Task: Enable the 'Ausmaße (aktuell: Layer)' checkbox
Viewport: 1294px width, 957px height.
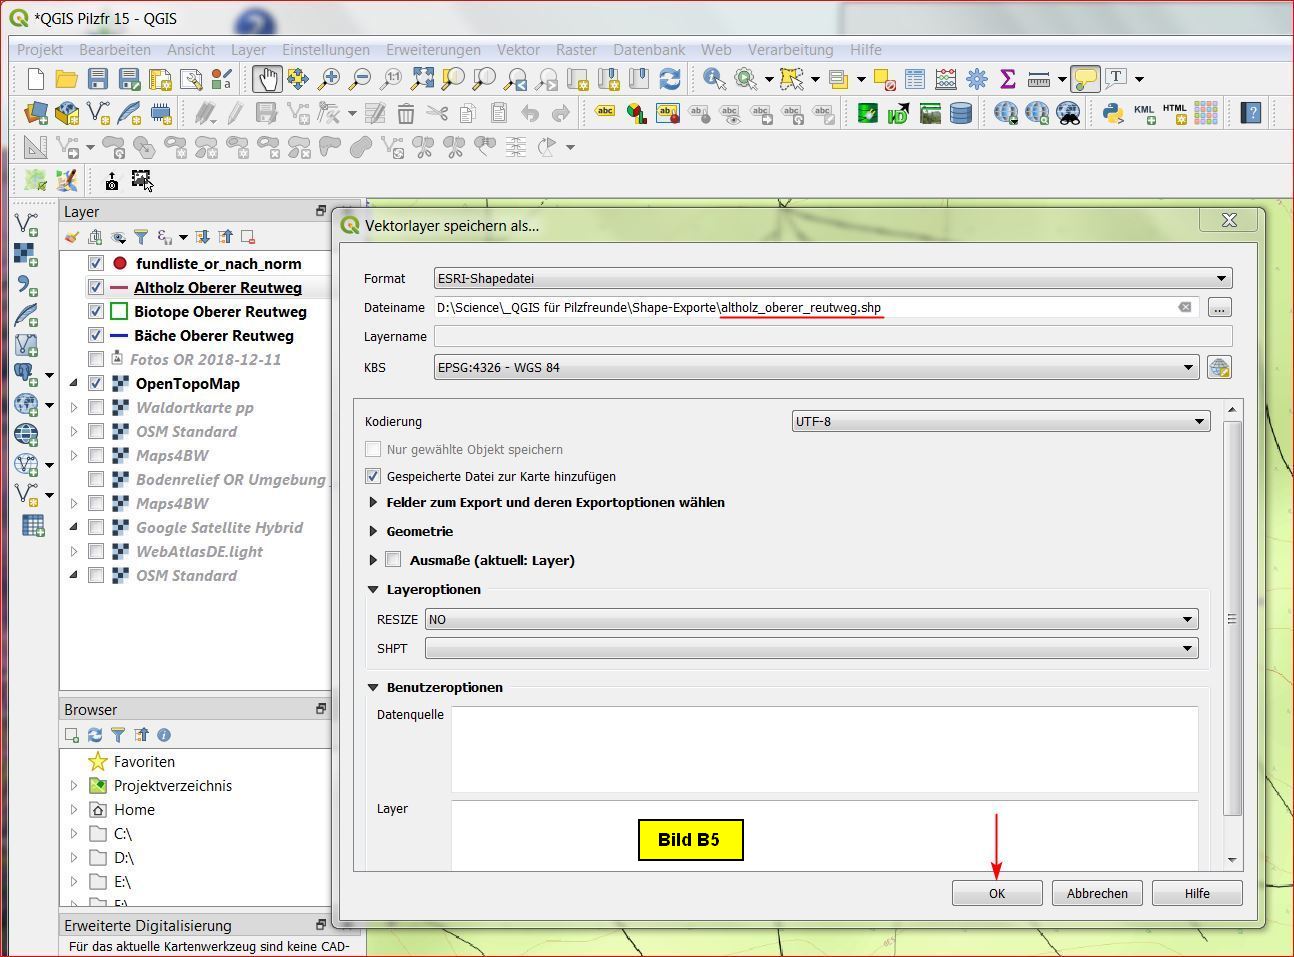Action: [393, 560]
